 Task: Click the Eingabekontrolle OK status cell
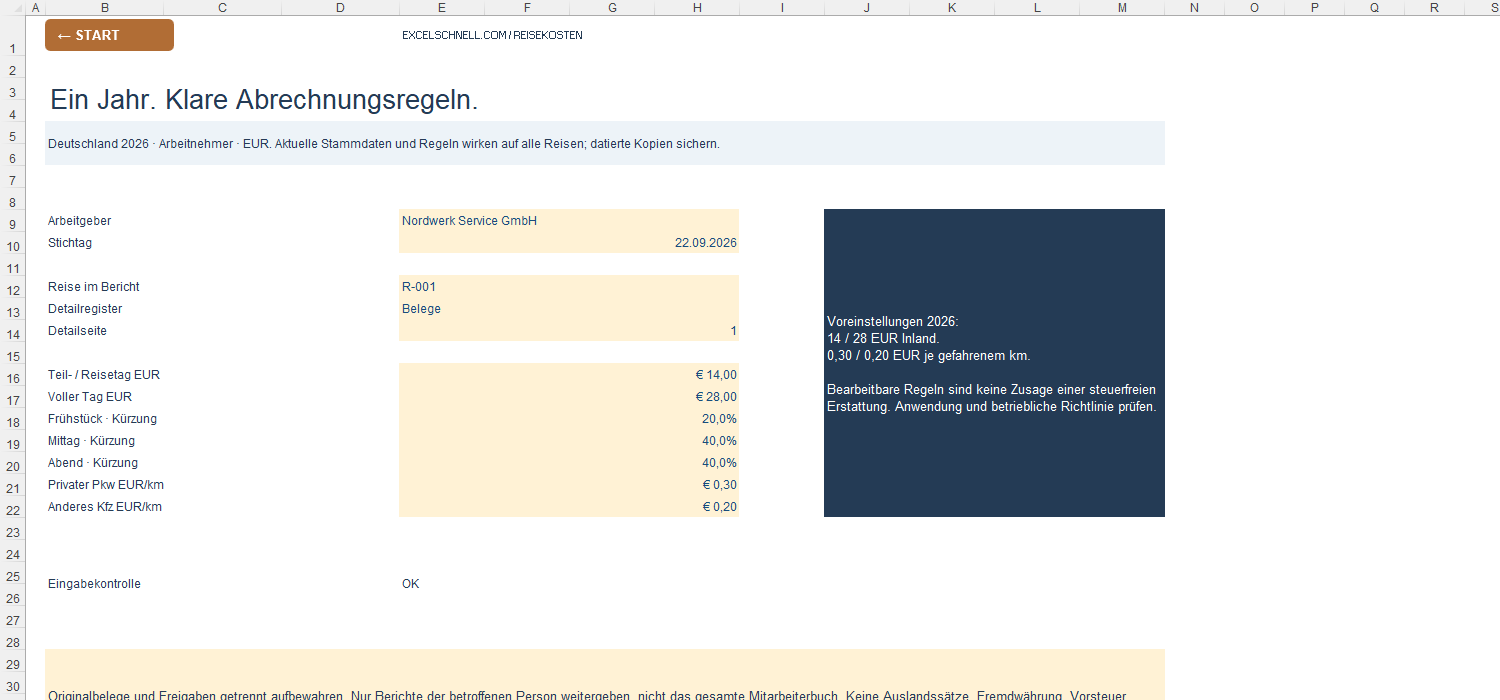(411, 584)
